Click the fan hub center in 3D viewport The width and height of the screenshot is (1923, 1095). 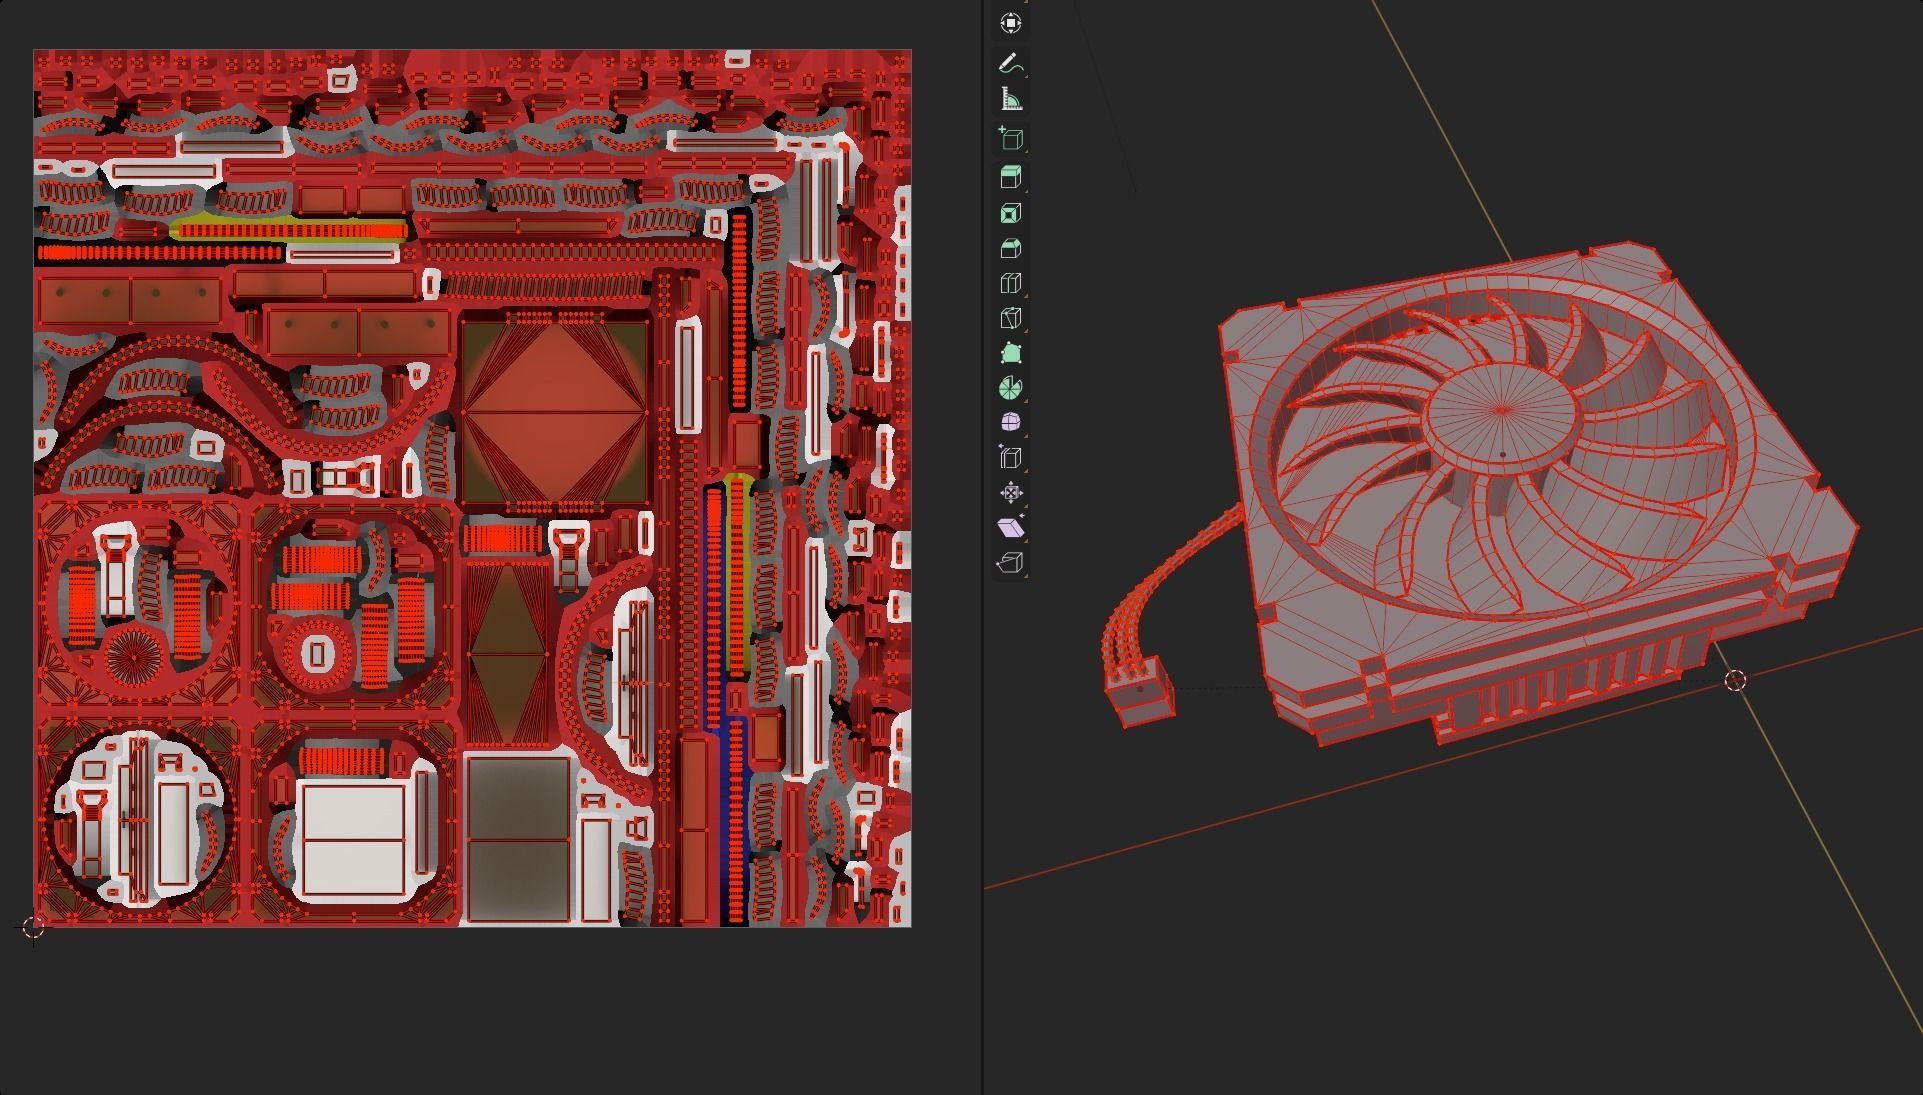pyautogui.click(x=1502, y=410)
